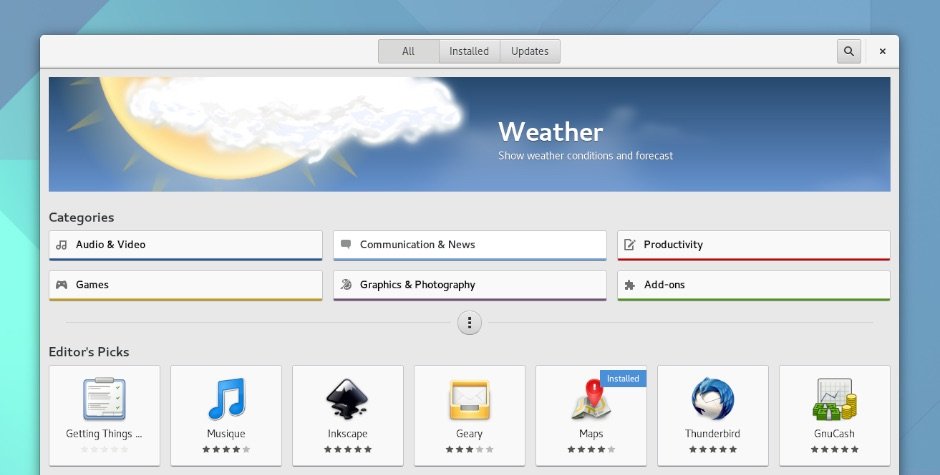Click the Thunderbird bird icon
Viewport: 940px width, 475px height.
click(x=713, y=399)
